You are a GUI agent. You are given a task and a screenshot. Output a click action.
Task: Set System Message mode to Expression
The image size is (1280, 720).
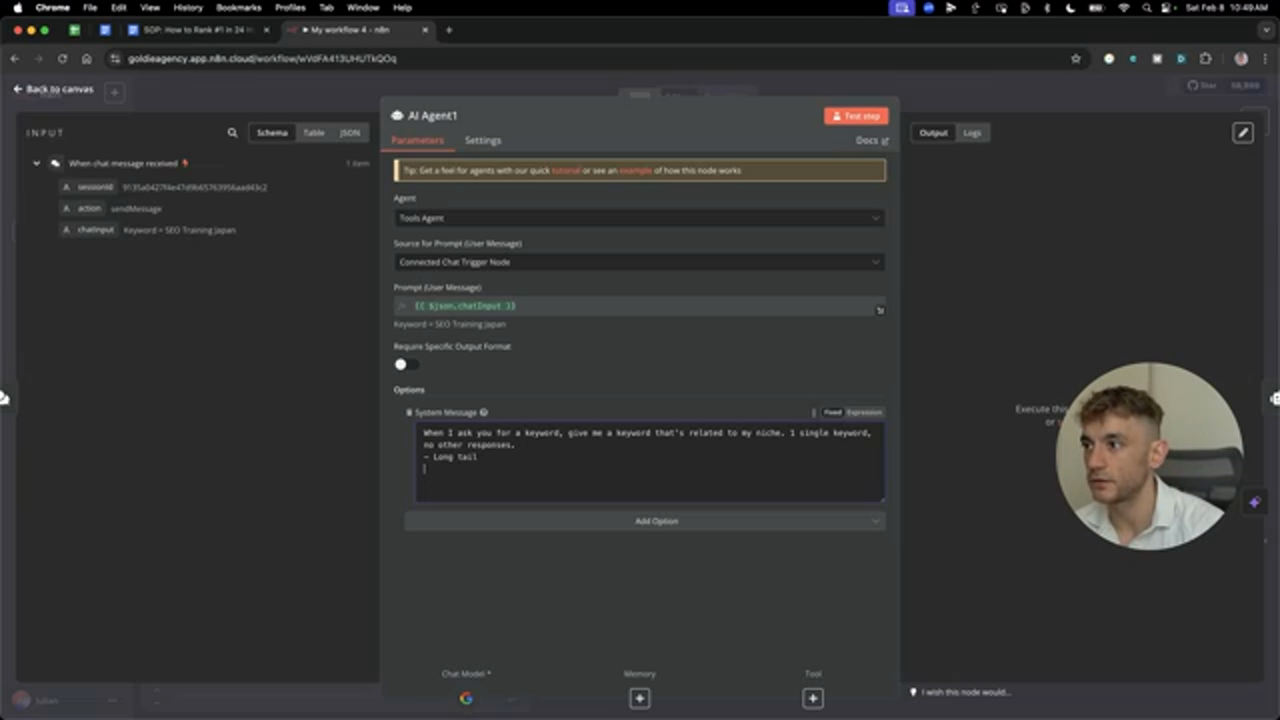864,412
